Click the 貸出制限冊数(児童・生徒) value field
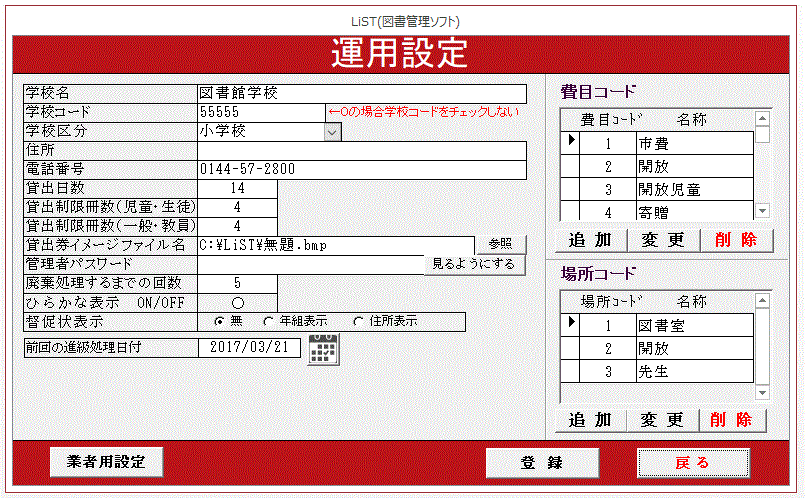Image resolution: width=805 pixels, height=498 pixels. coord(237,207)
